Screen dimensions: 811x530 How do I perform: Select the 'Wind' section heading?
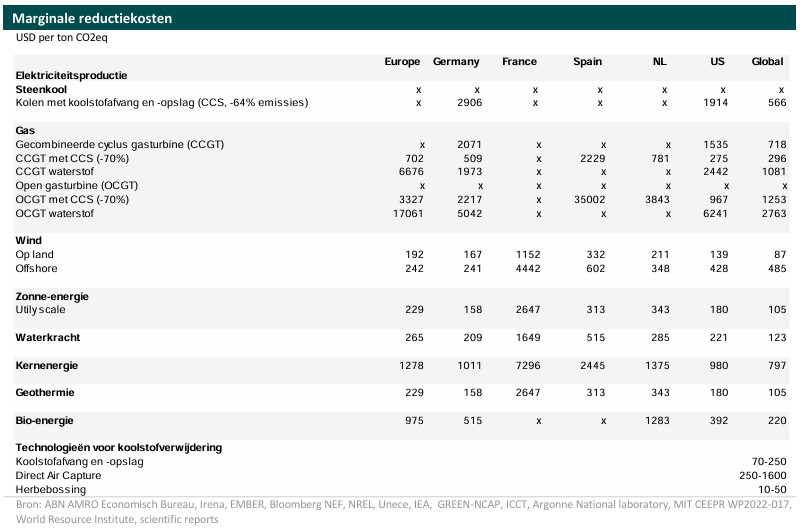point(28,240)
